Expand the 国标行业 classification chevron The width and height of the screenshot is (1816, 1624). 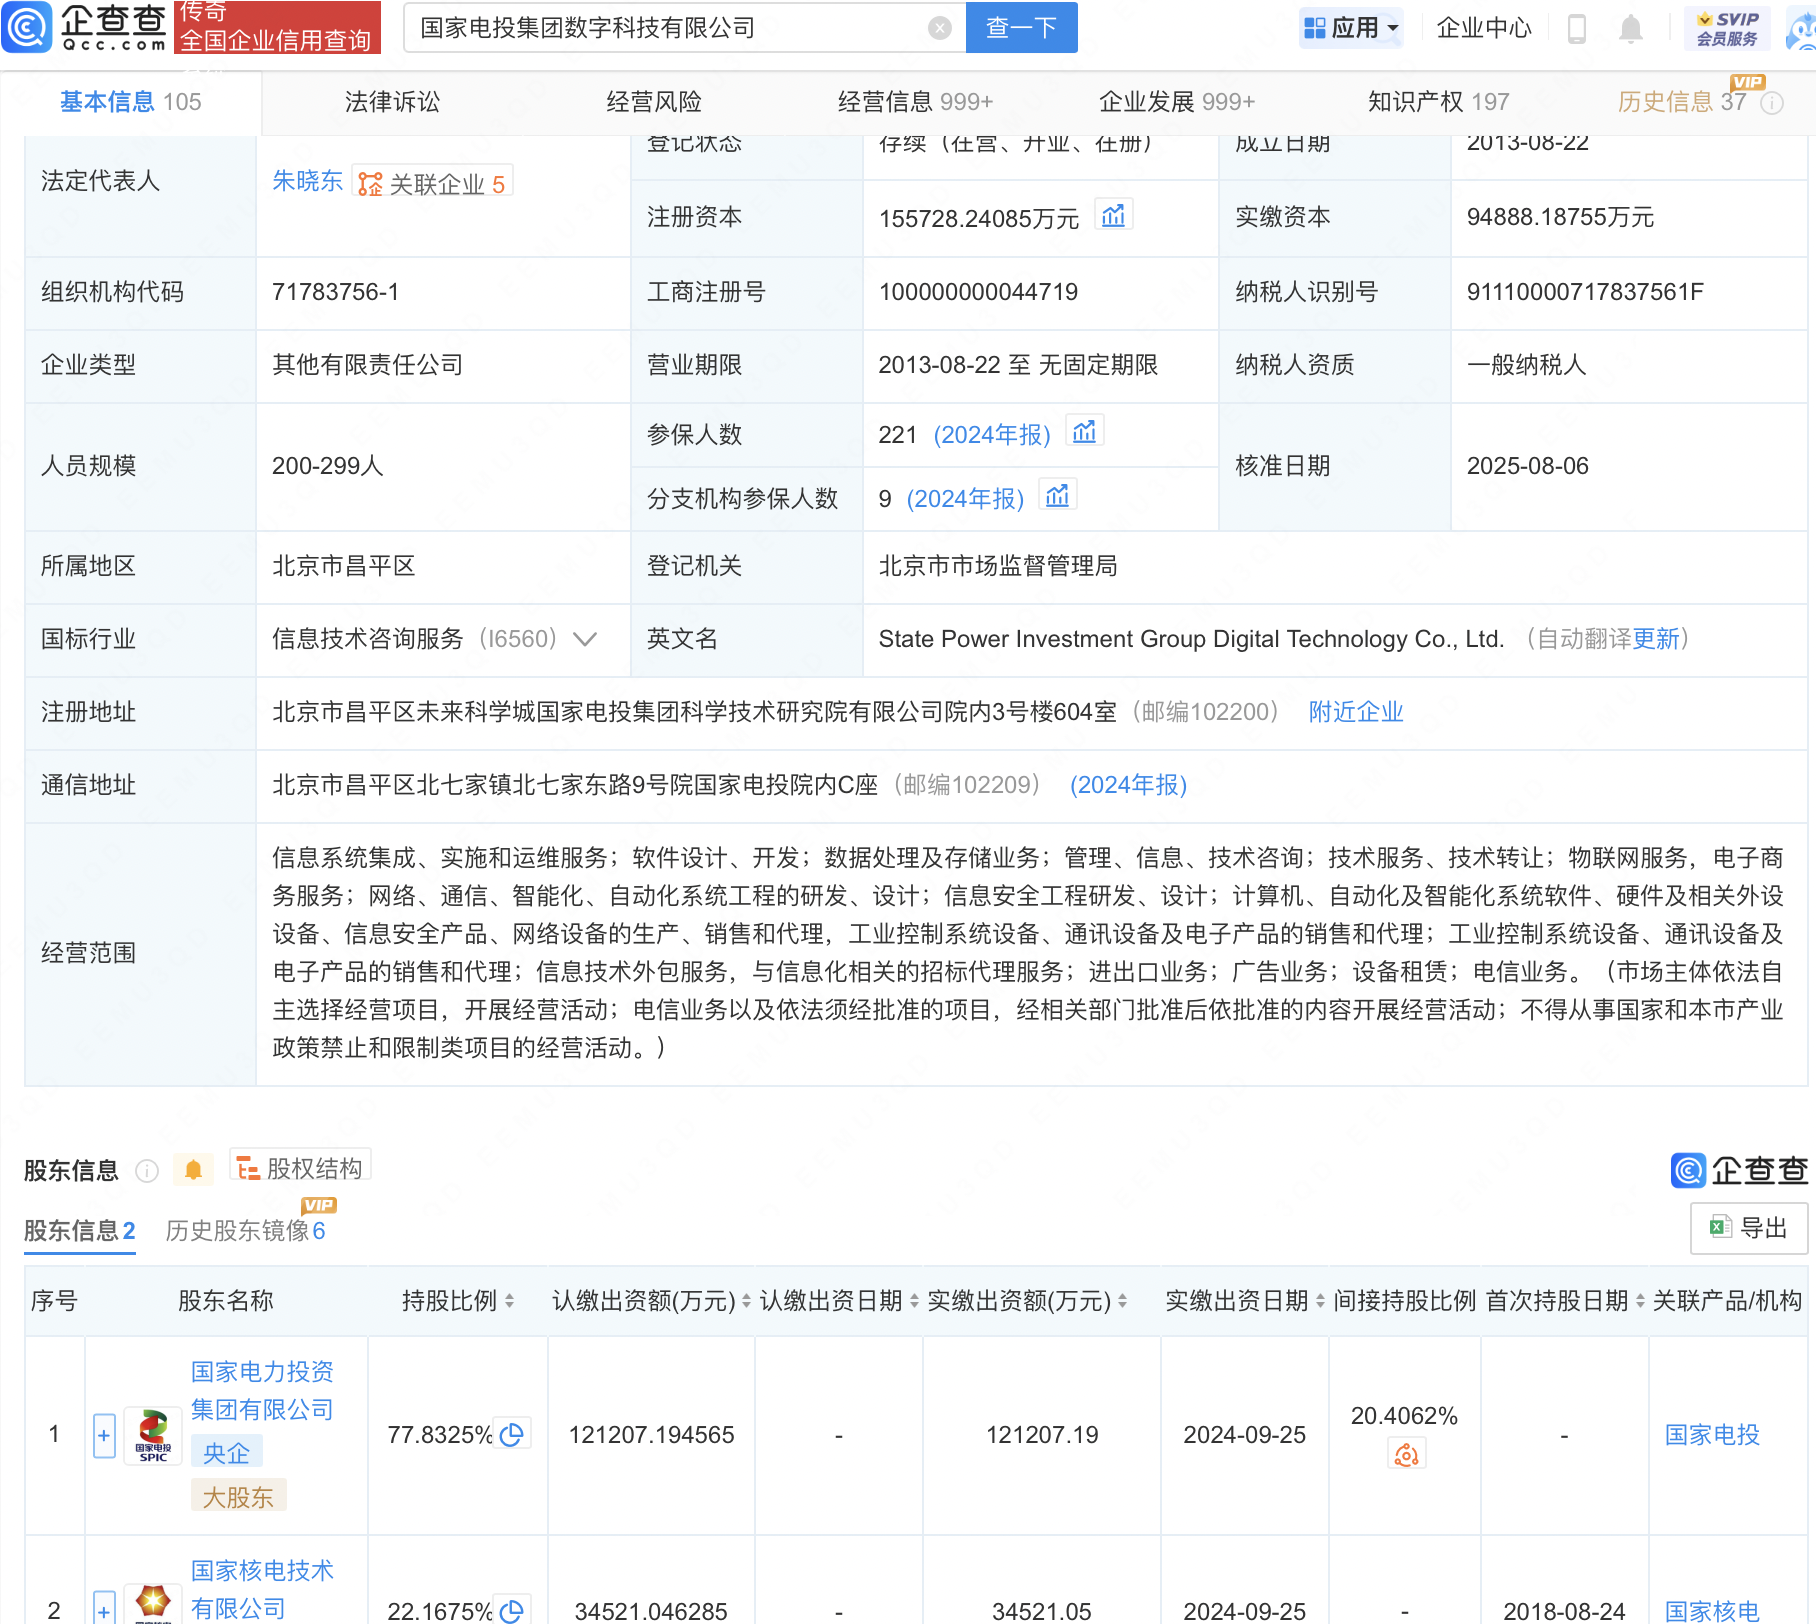point(585,639)
